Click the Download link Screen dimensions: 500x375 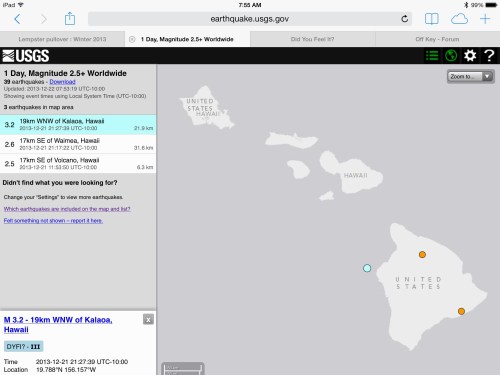coord(62,82)
